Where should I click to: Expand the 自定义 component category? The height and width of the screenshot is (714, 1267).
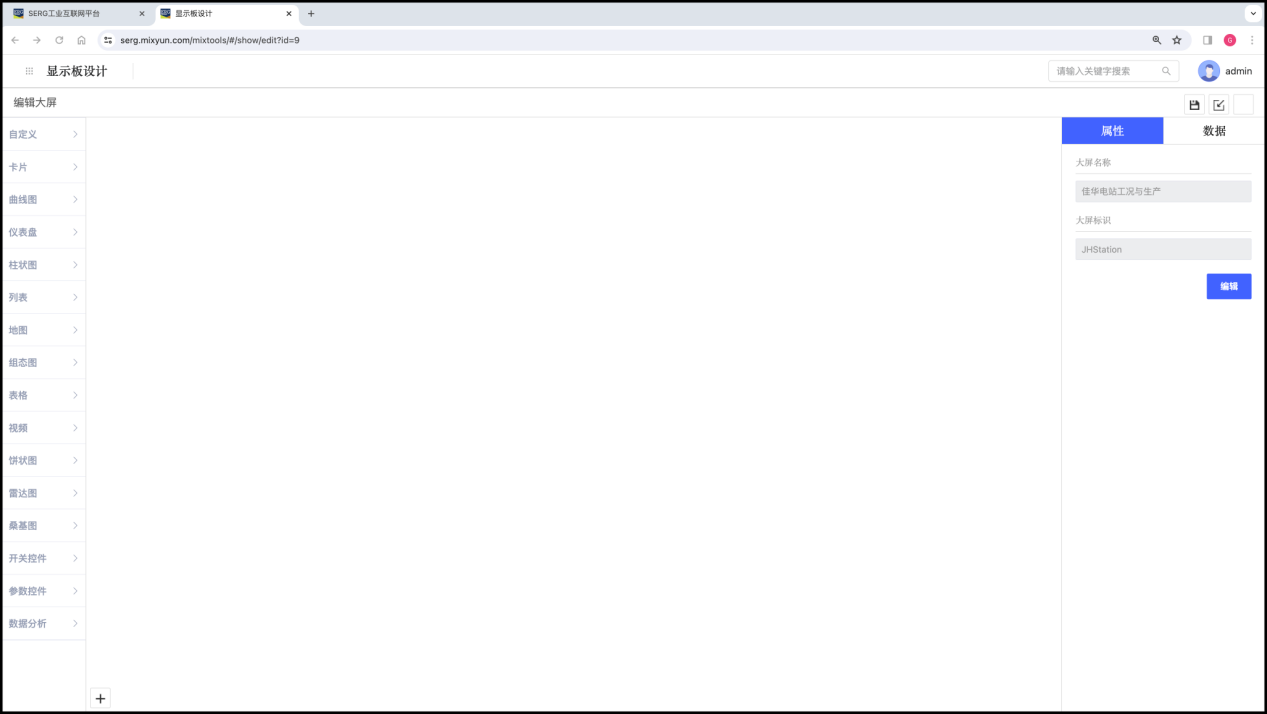click(43, 134)
